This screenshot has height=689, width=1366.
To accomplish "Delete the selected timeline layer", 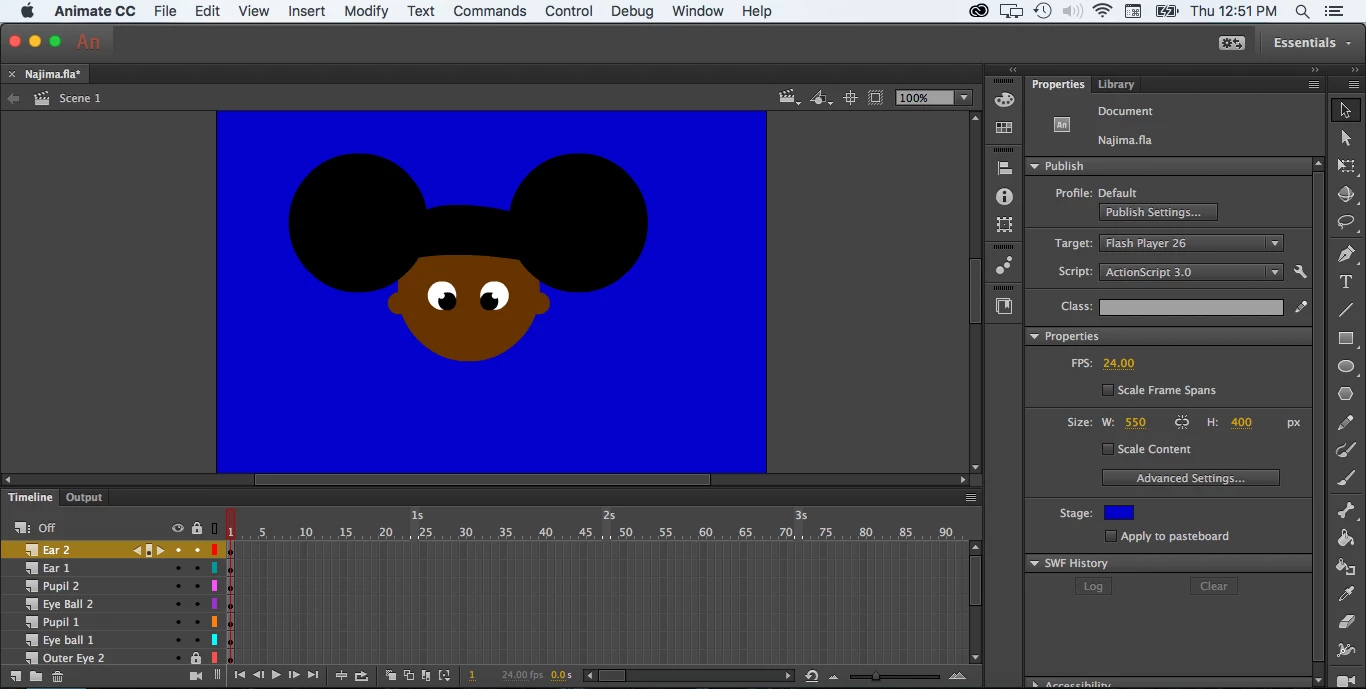I will point(58,676).
